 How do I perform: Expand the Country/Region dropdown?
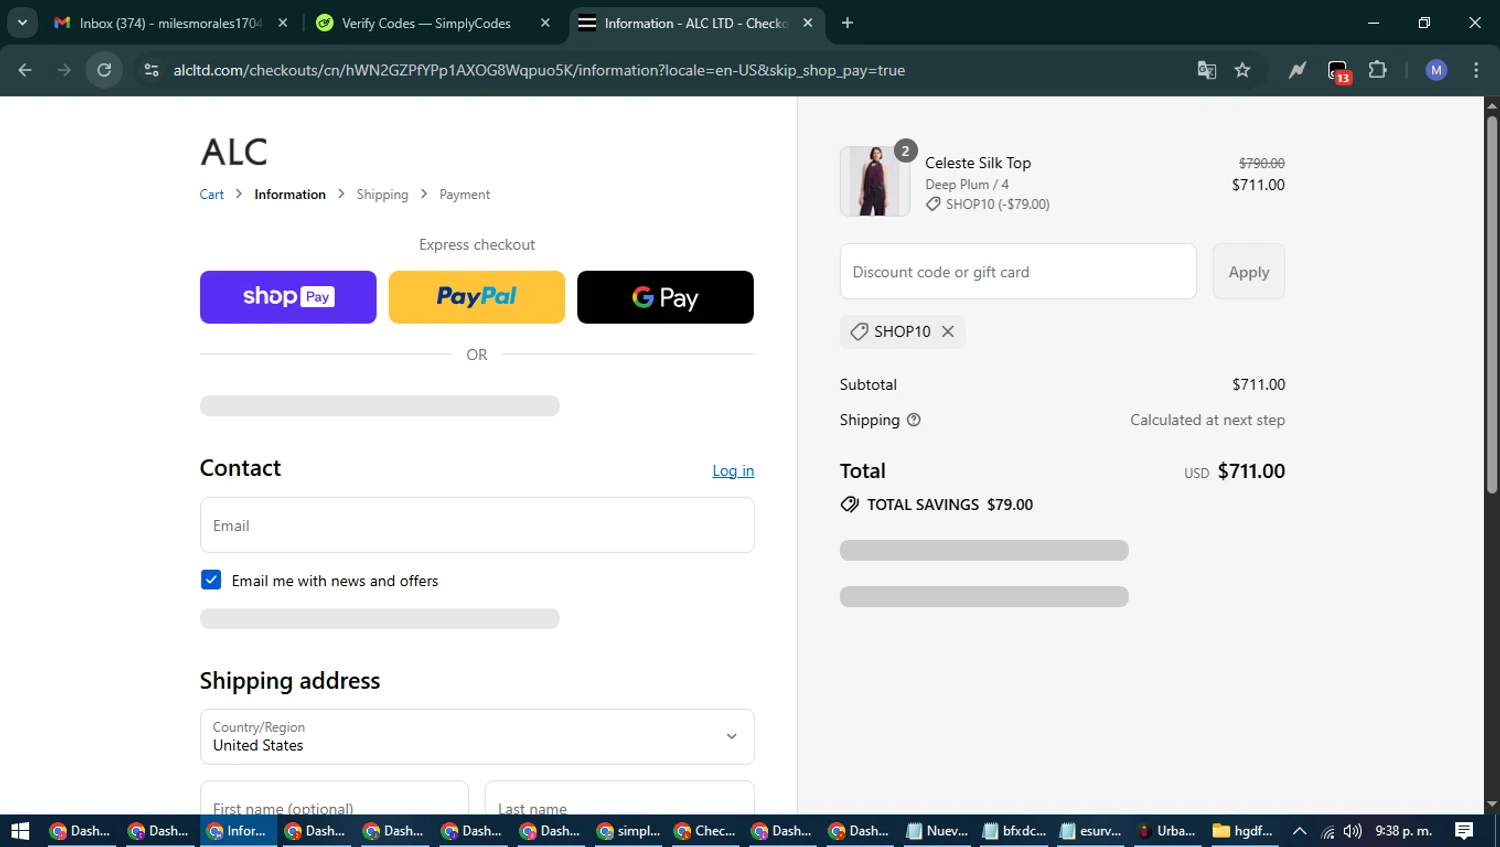click(x=477, y=737)
